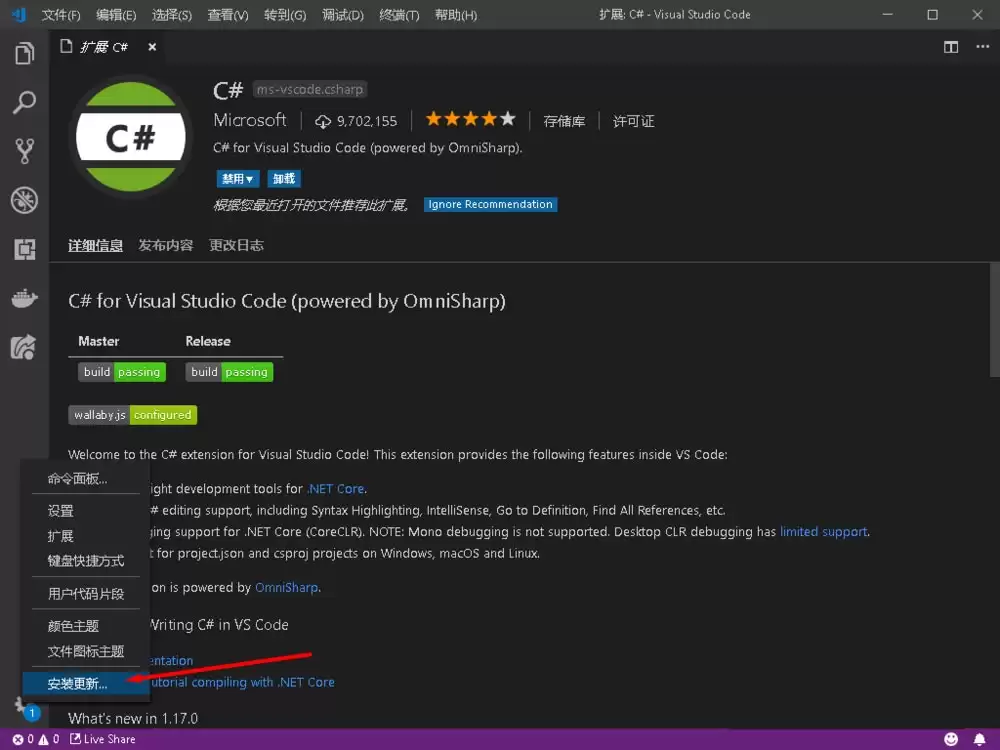
Task: Open the Extensions view icon
Action: tap(25, 248)
